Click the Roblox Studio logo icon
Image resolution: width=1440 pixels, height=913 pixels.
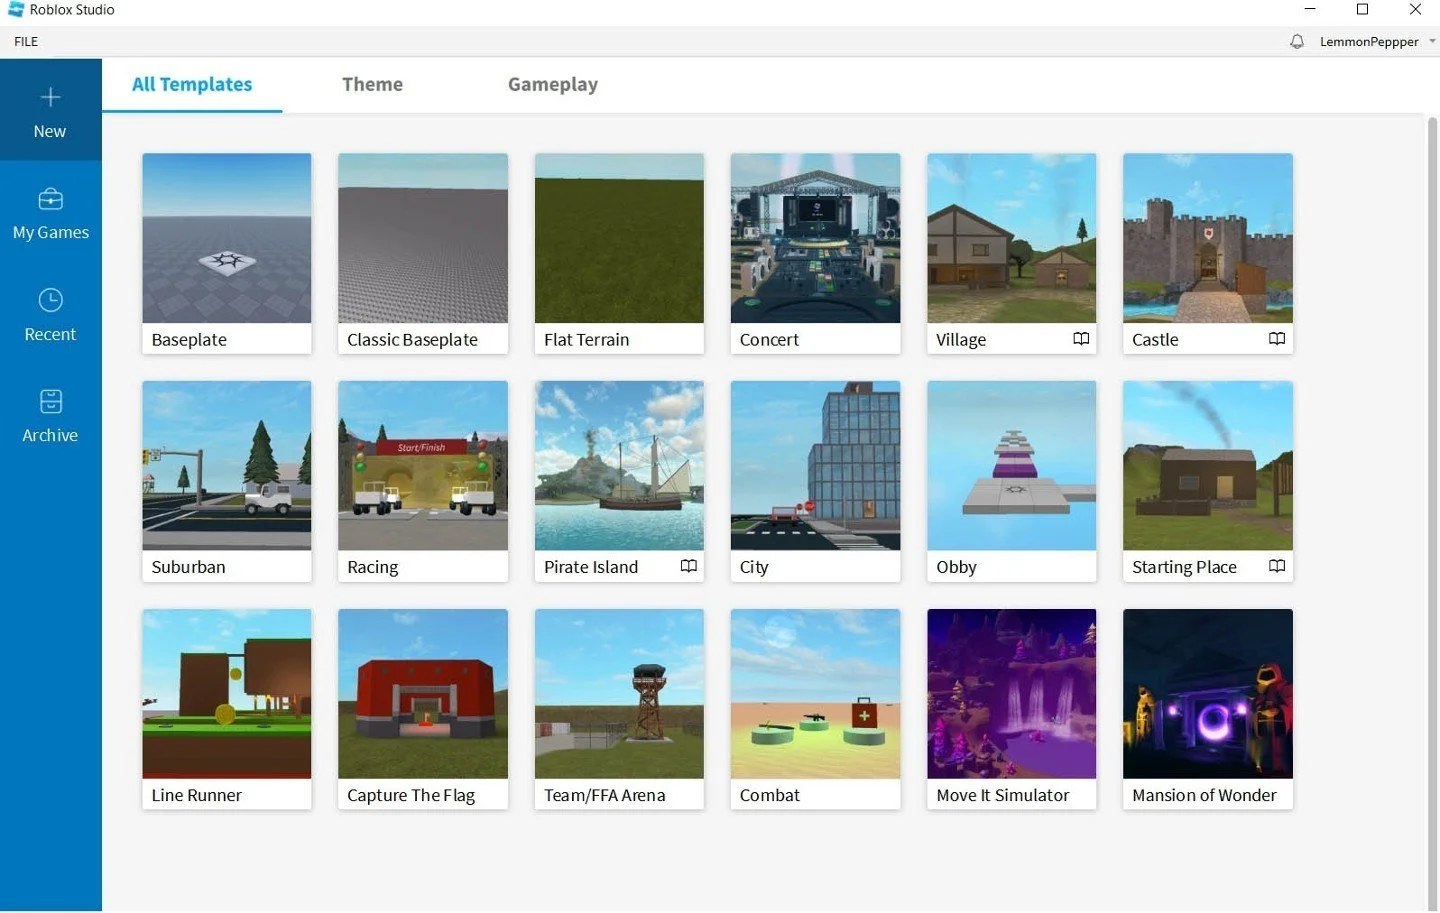[15, 9]
